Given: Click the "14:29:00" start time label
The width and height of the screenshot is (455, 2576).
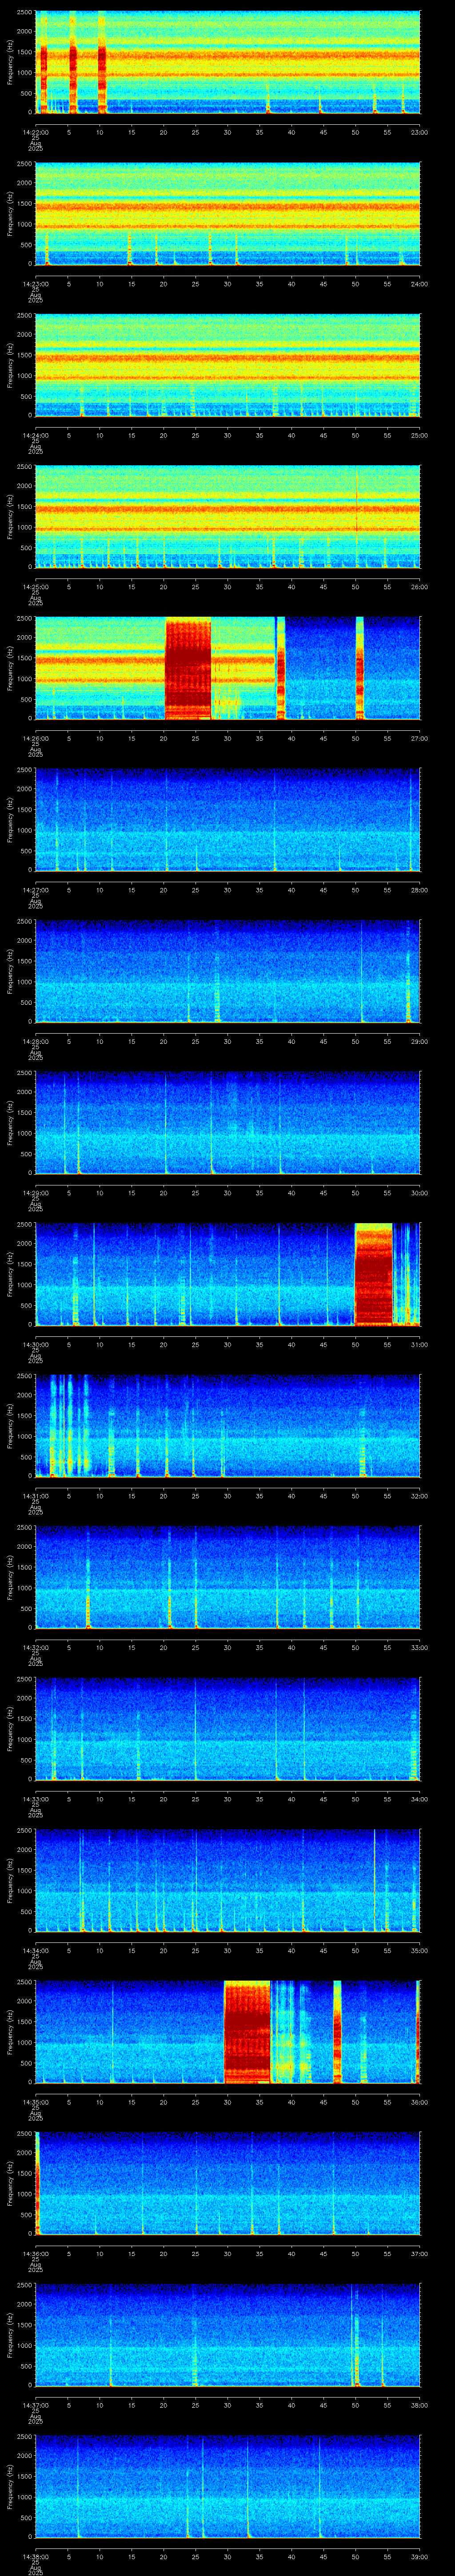Looking at the screenshot, I should tap(35, 1192).
